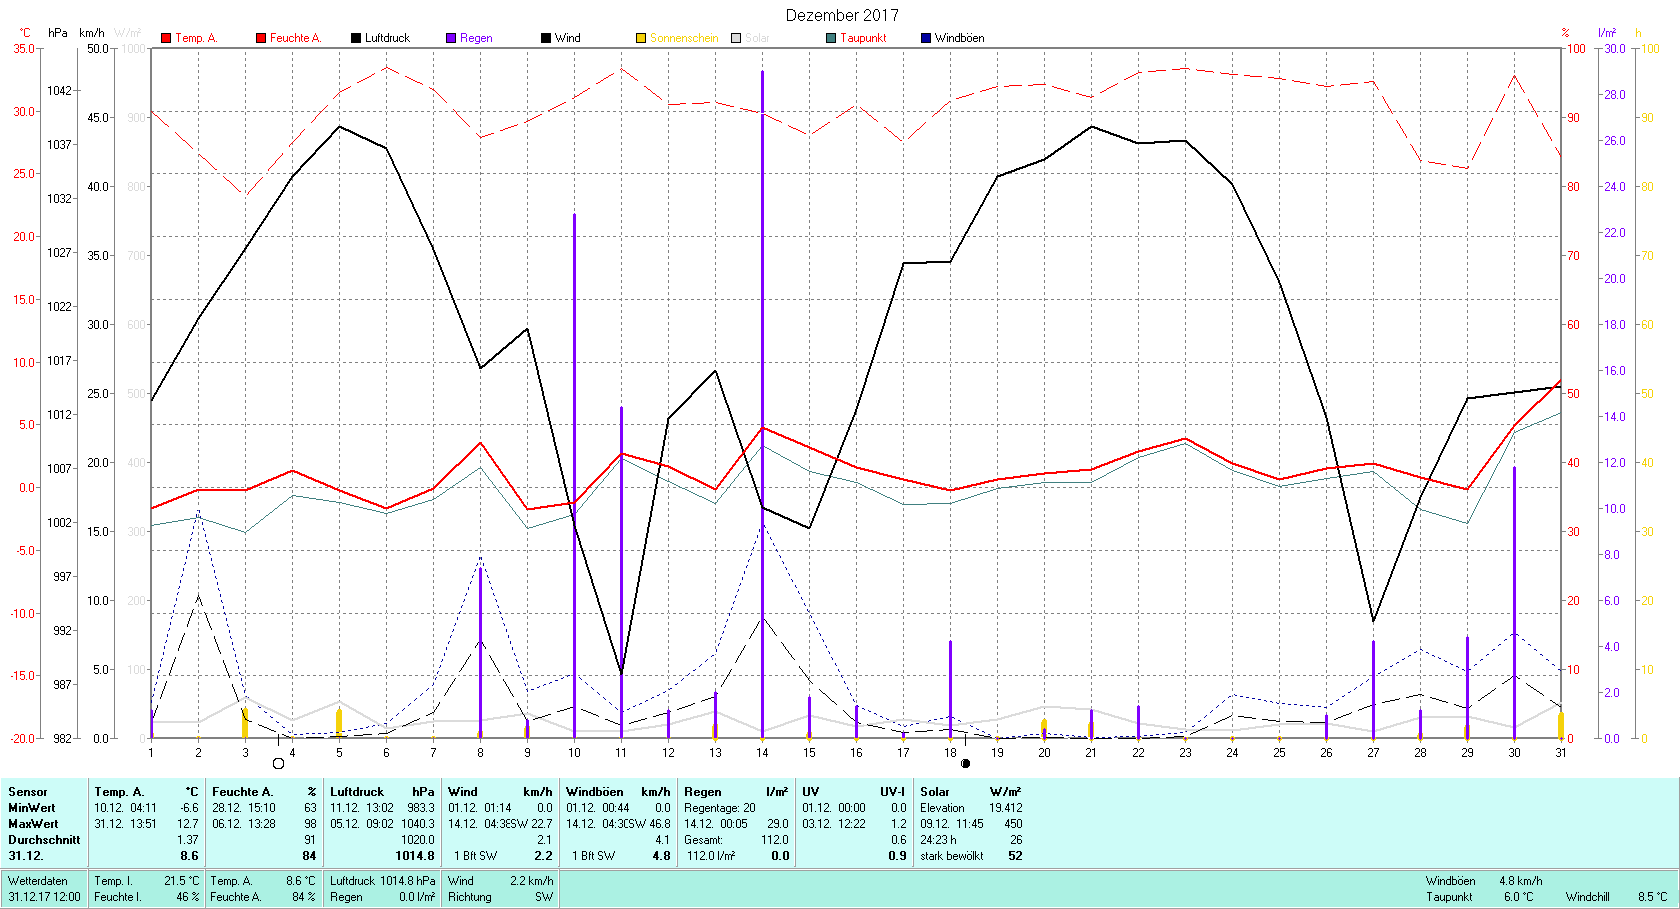This screenshot has height=909, width=1680.
Task: Select the "Regen" legend label
Action: coord(476,38)
